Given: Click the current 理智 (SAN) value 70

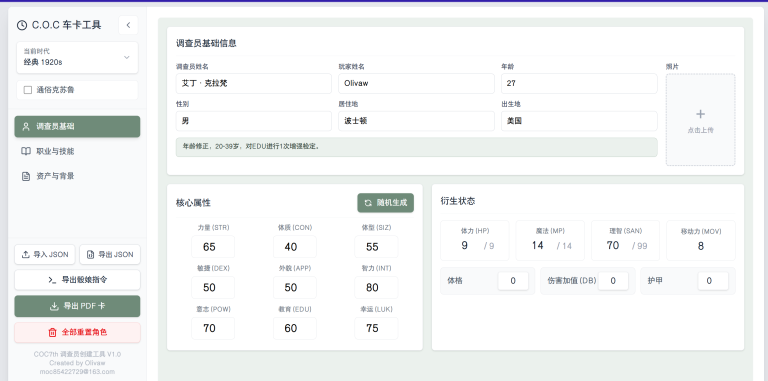Looking at the screenshot, I should [613, 245].
